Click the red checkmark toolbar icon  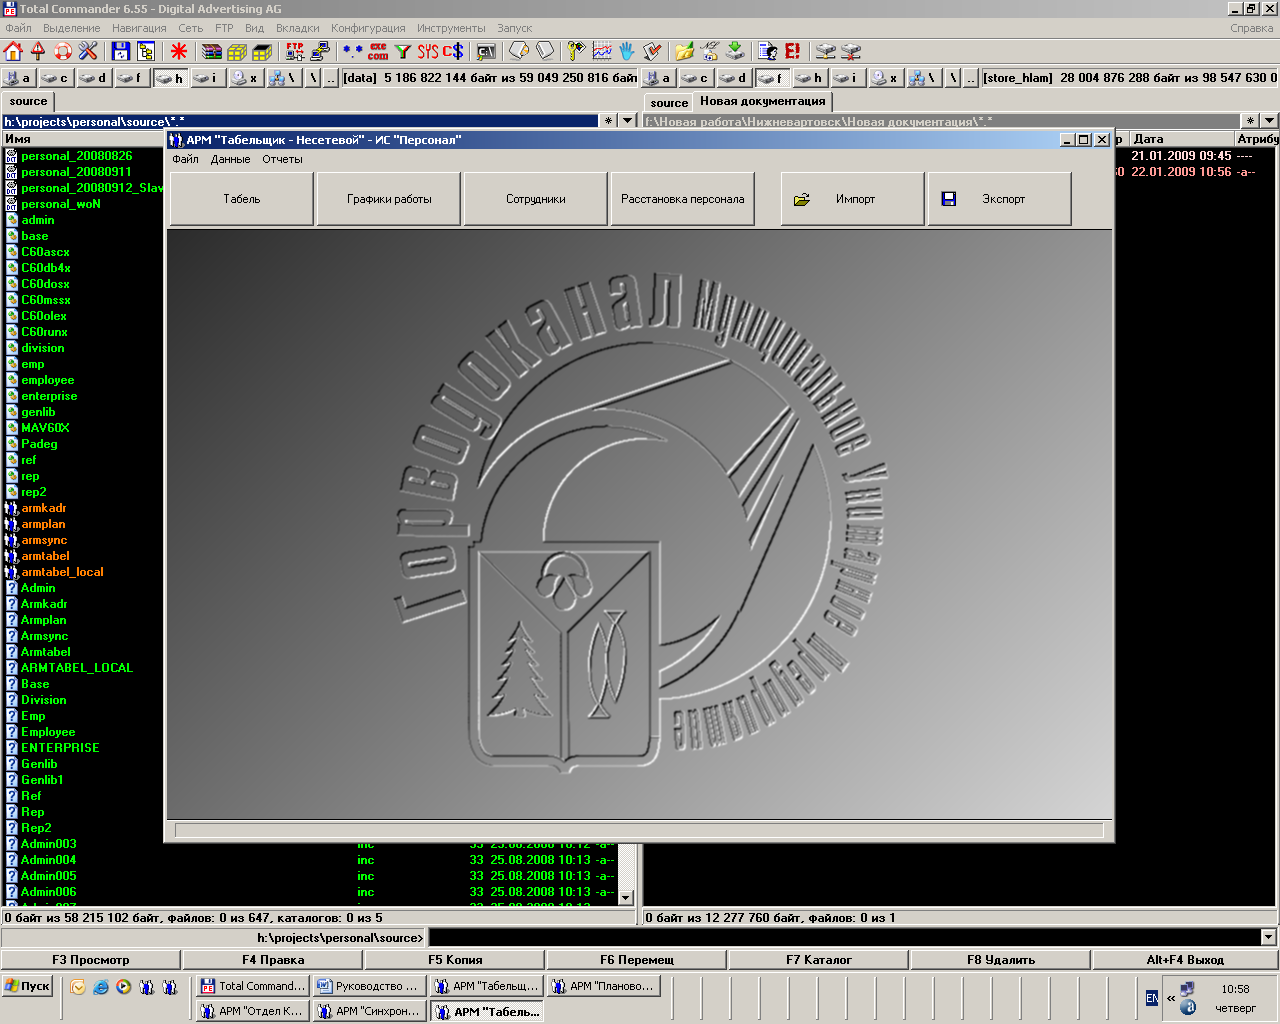click(652, 51)
